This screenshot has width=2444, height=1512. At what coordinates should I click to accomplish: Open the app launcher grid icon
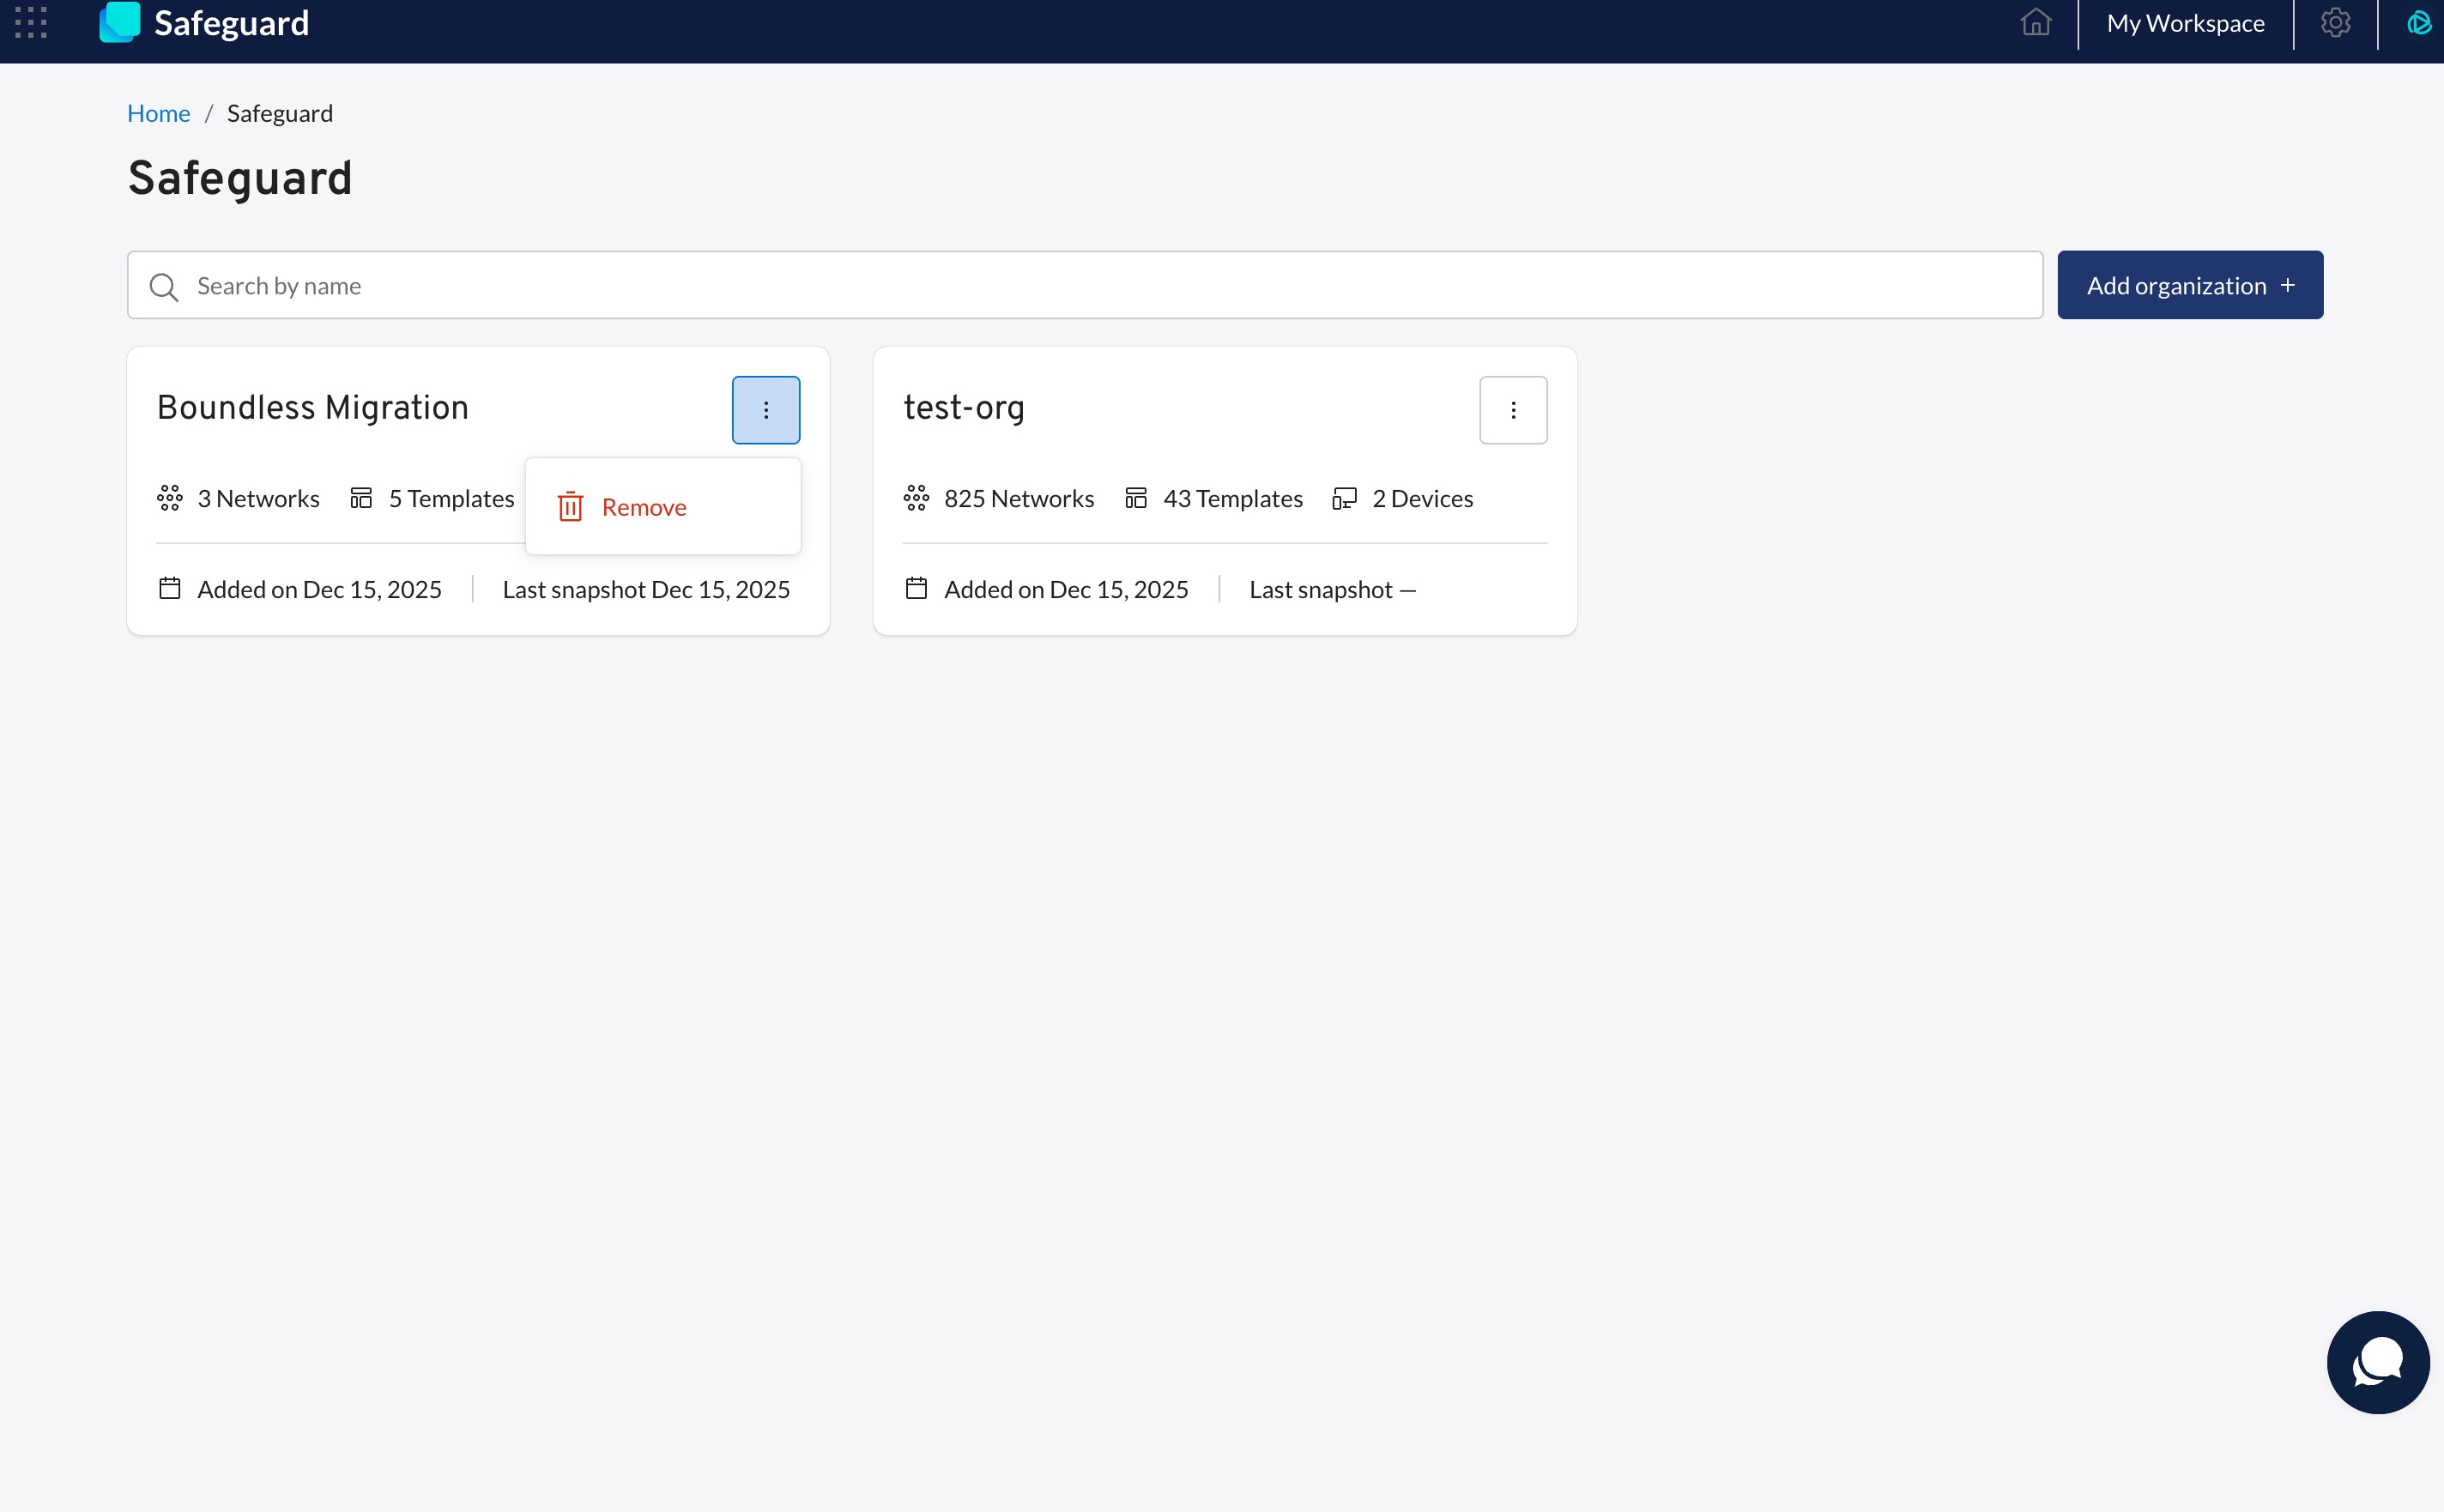tap(31, 22)
